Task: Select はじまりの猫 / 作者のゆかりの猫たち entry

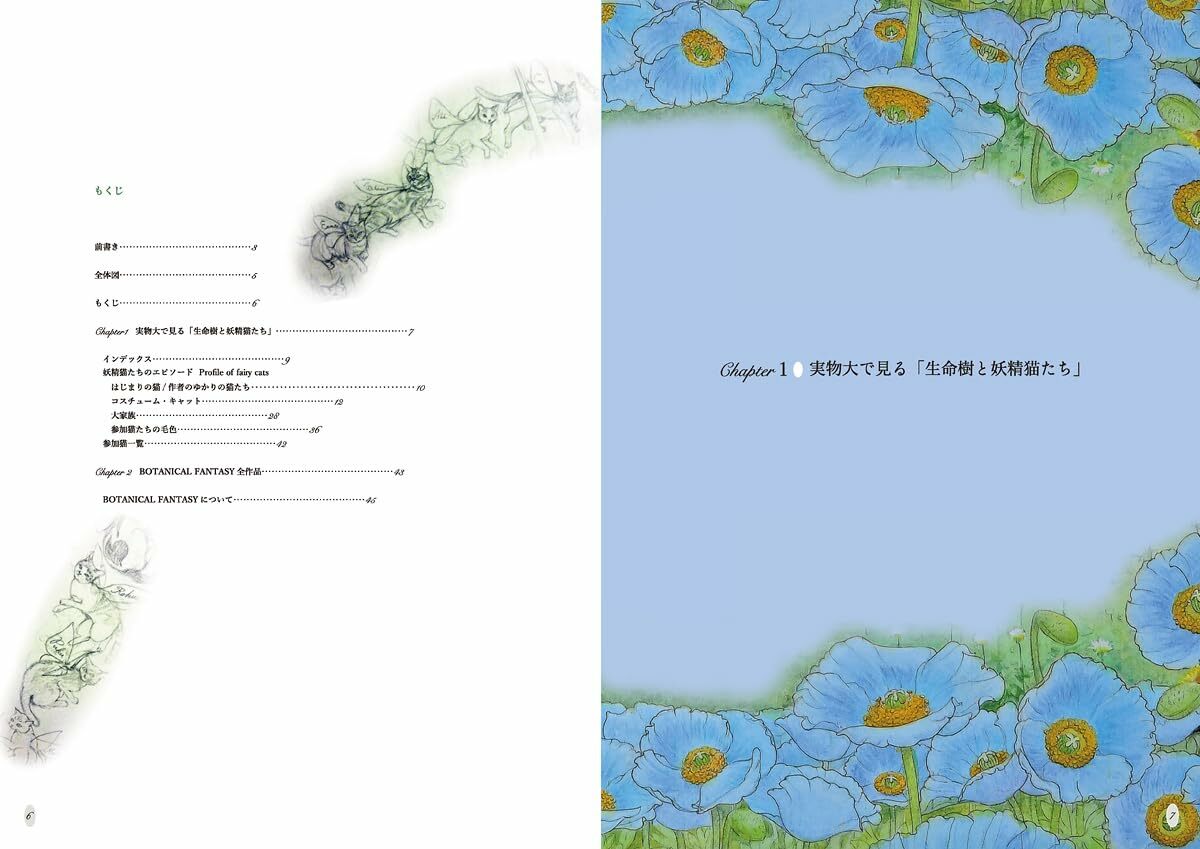Action: pyautogui.click(x=268, y=386)
